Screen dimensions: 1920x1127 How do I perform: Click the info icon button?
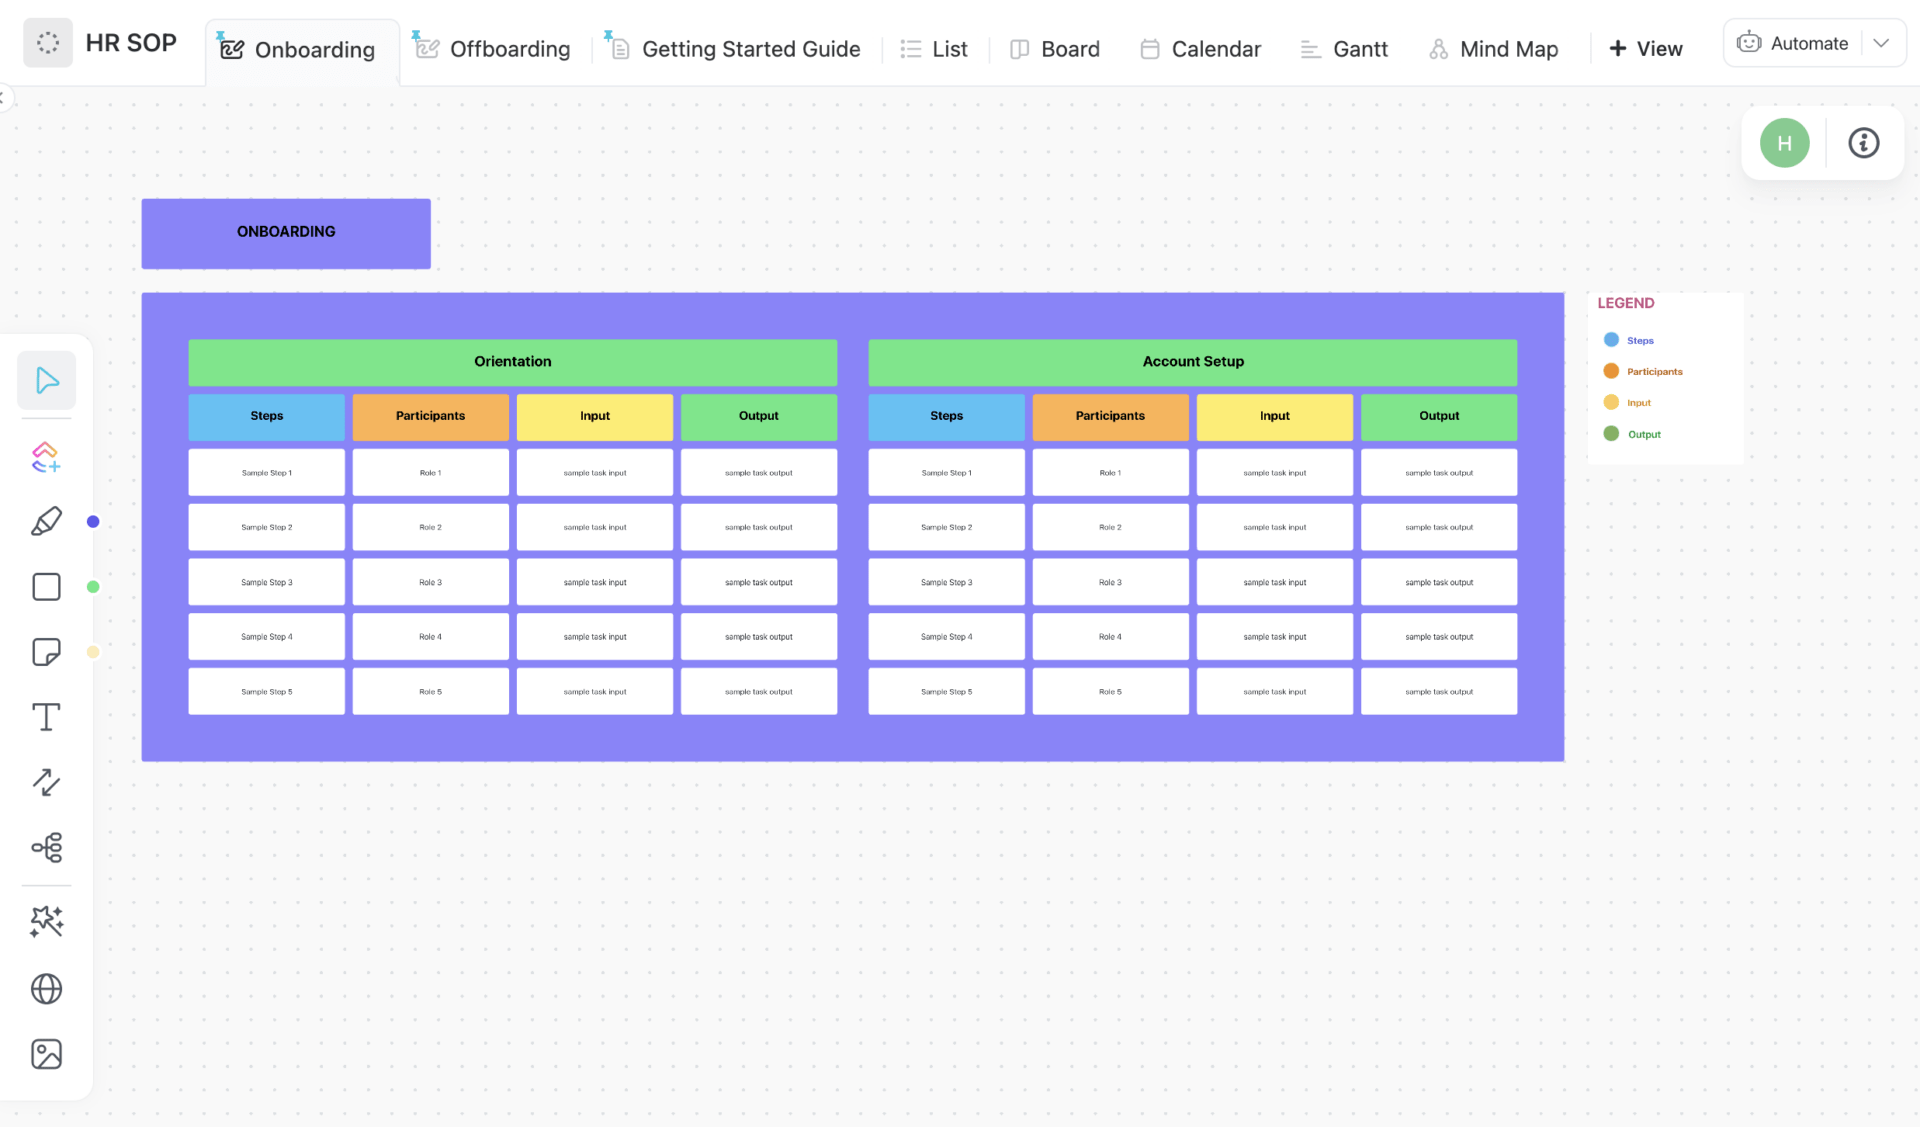click(x=1864, y=141)
